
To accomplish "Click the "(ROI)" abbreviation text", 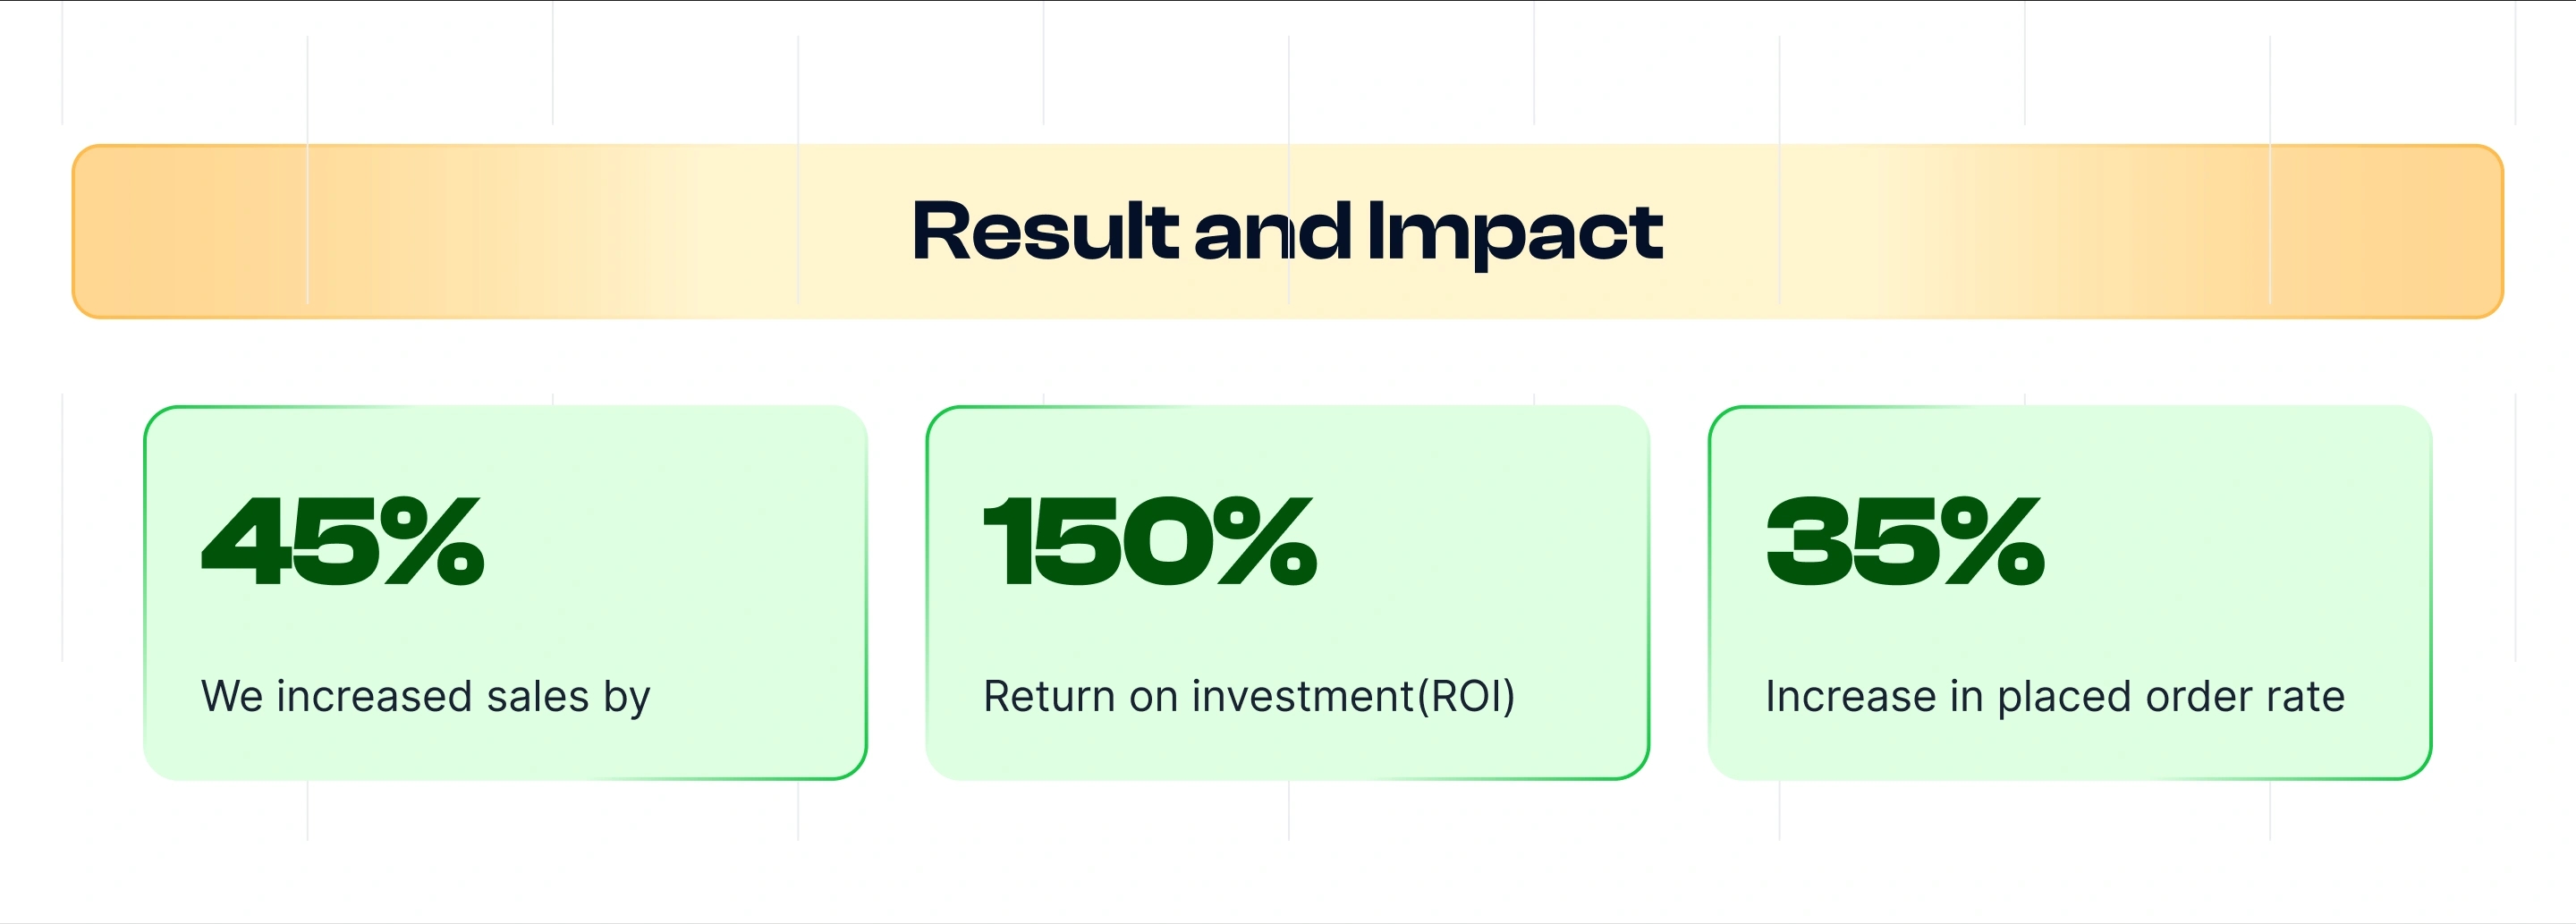I will (1466, 697).
